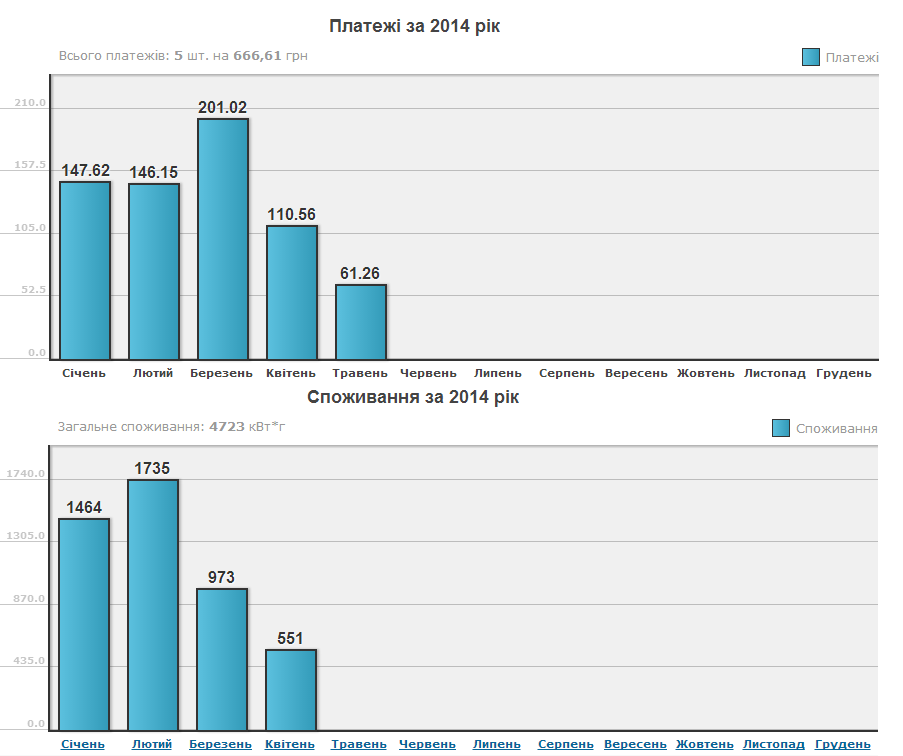Image resolution: width=903 pixels, height=756 pixels.
Task: Click the Грудень month link
Action: pos(843,744)
